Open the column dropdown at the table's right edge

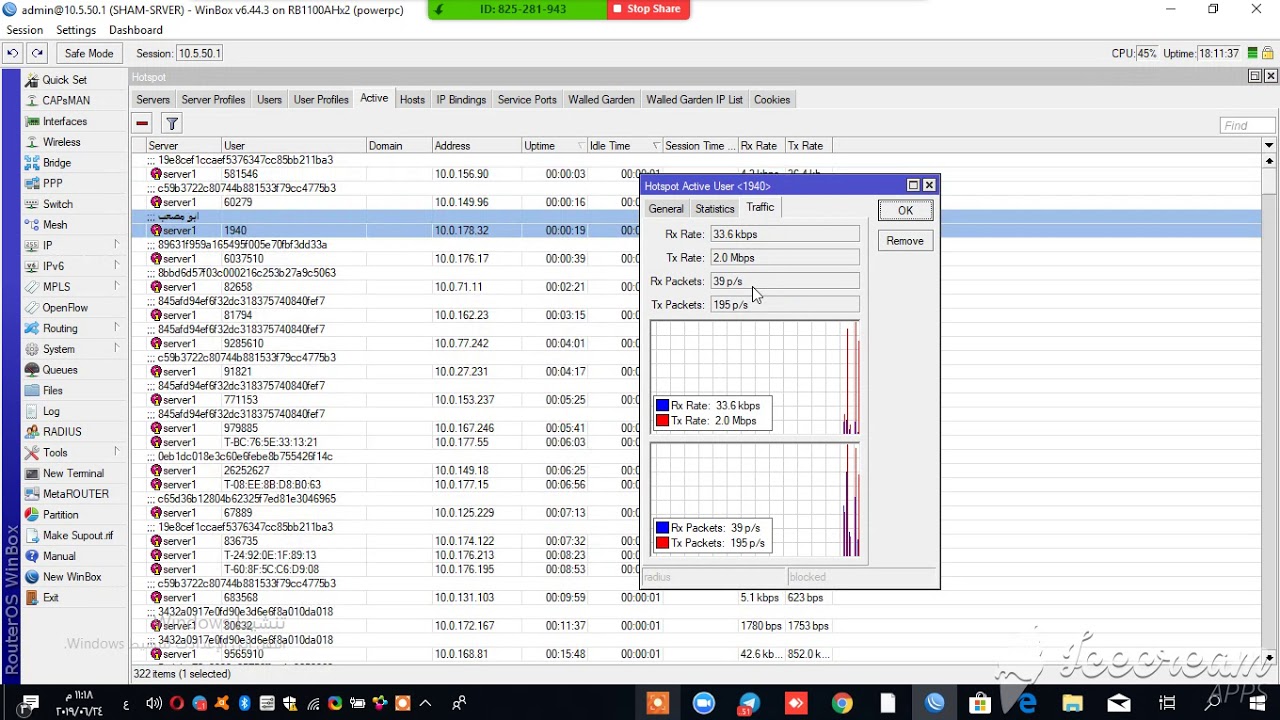pos(1269,146)
